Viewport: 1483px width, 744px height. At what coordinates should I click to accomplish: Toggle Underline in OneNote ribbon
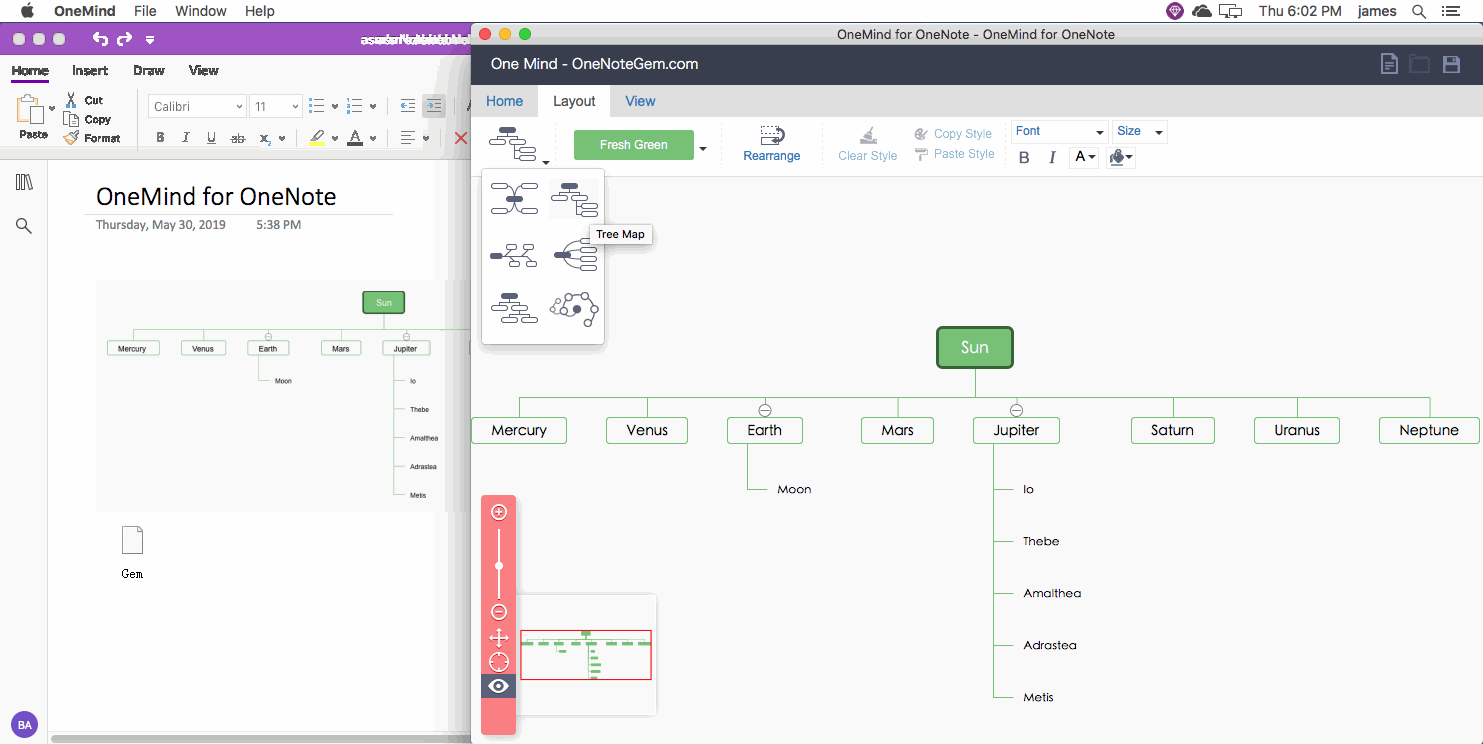[211, 138]
